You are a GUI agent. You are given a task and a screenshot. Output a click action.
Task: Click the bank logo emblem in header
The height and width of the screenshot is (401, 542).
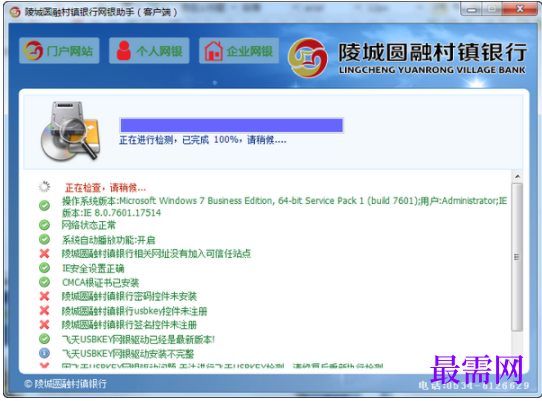point(307,57)
